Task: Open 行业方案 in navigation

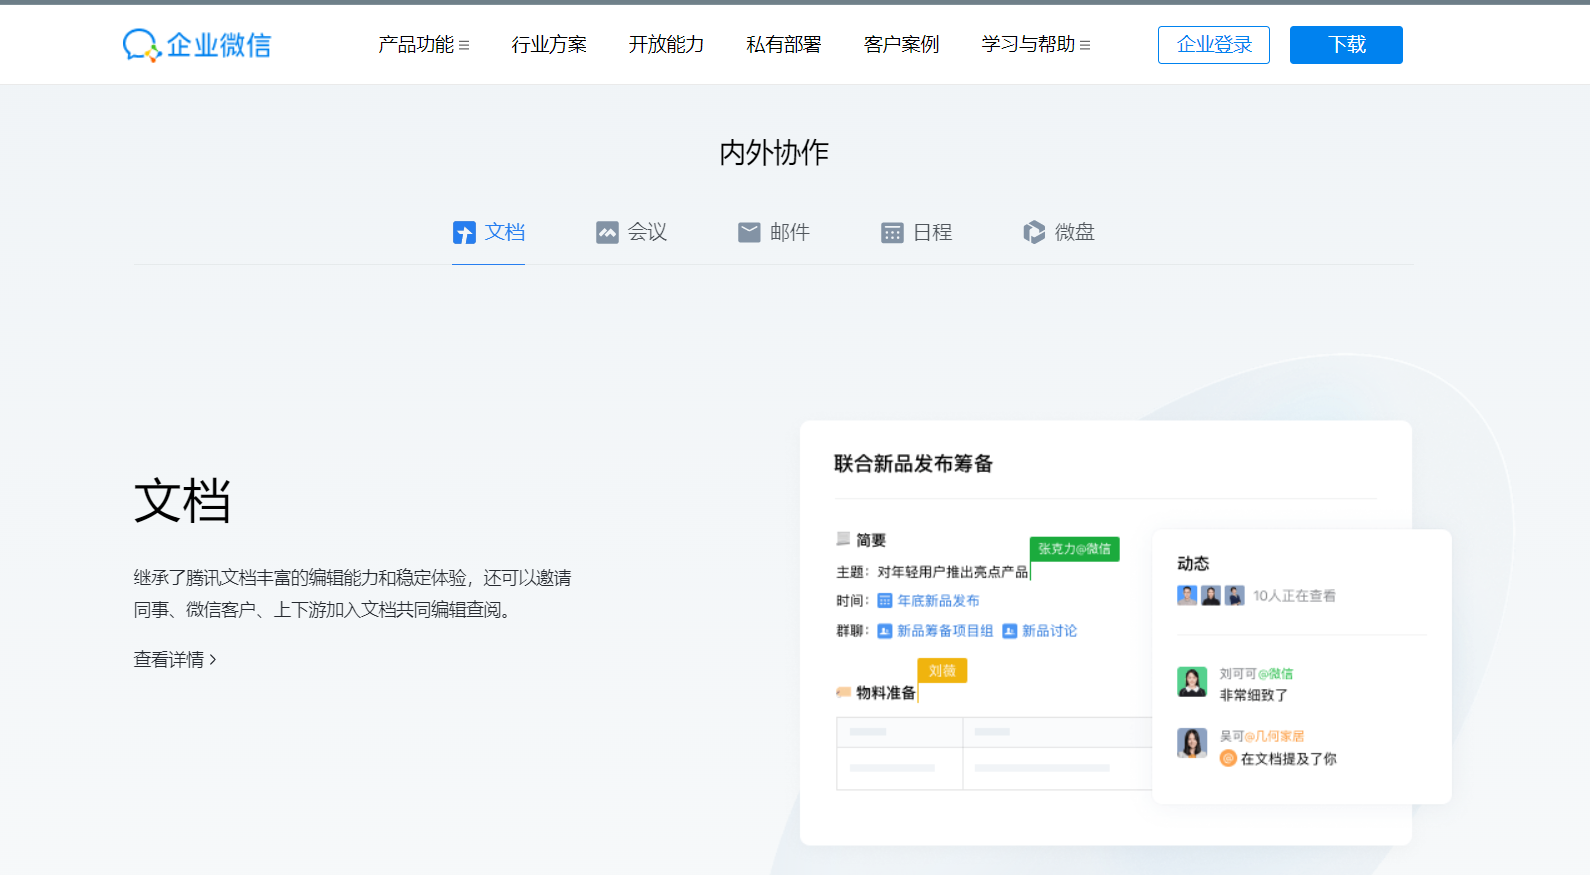Action: pyautogui.click(x=549, y=45)
